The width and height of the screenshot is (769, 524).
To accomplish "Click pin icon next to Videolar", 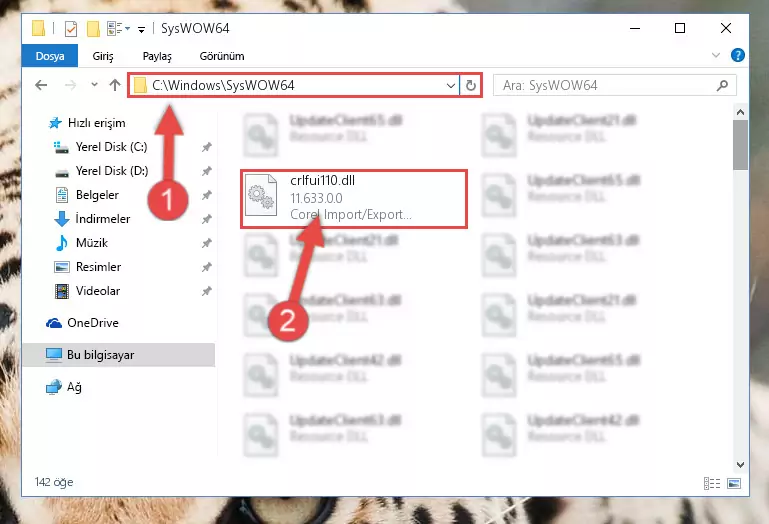I will coord(206,291).
